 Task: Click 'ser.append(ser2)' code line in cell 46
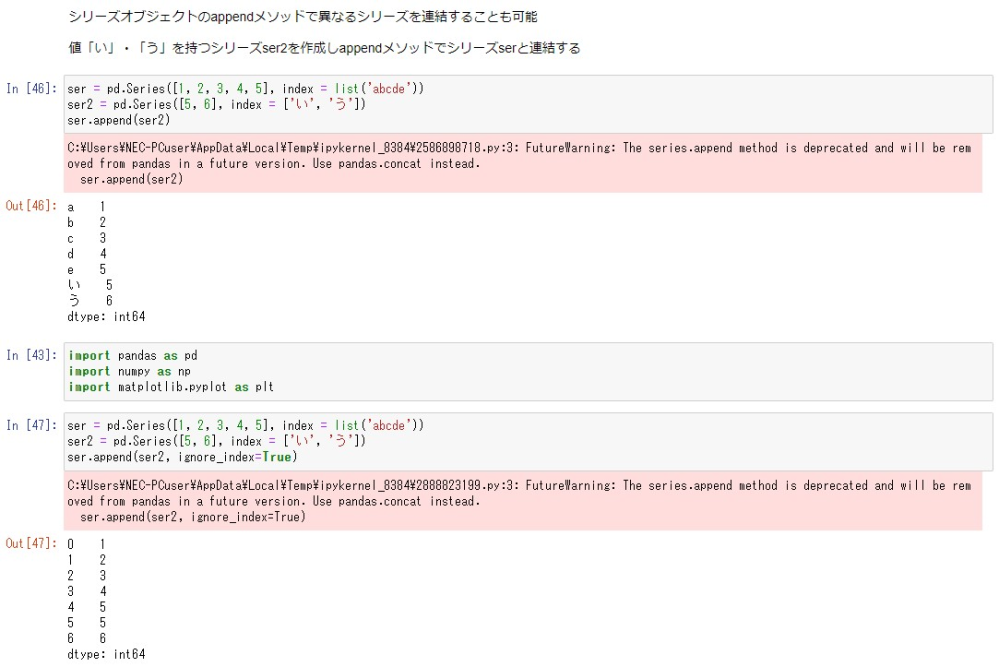(x=119, y=120)
